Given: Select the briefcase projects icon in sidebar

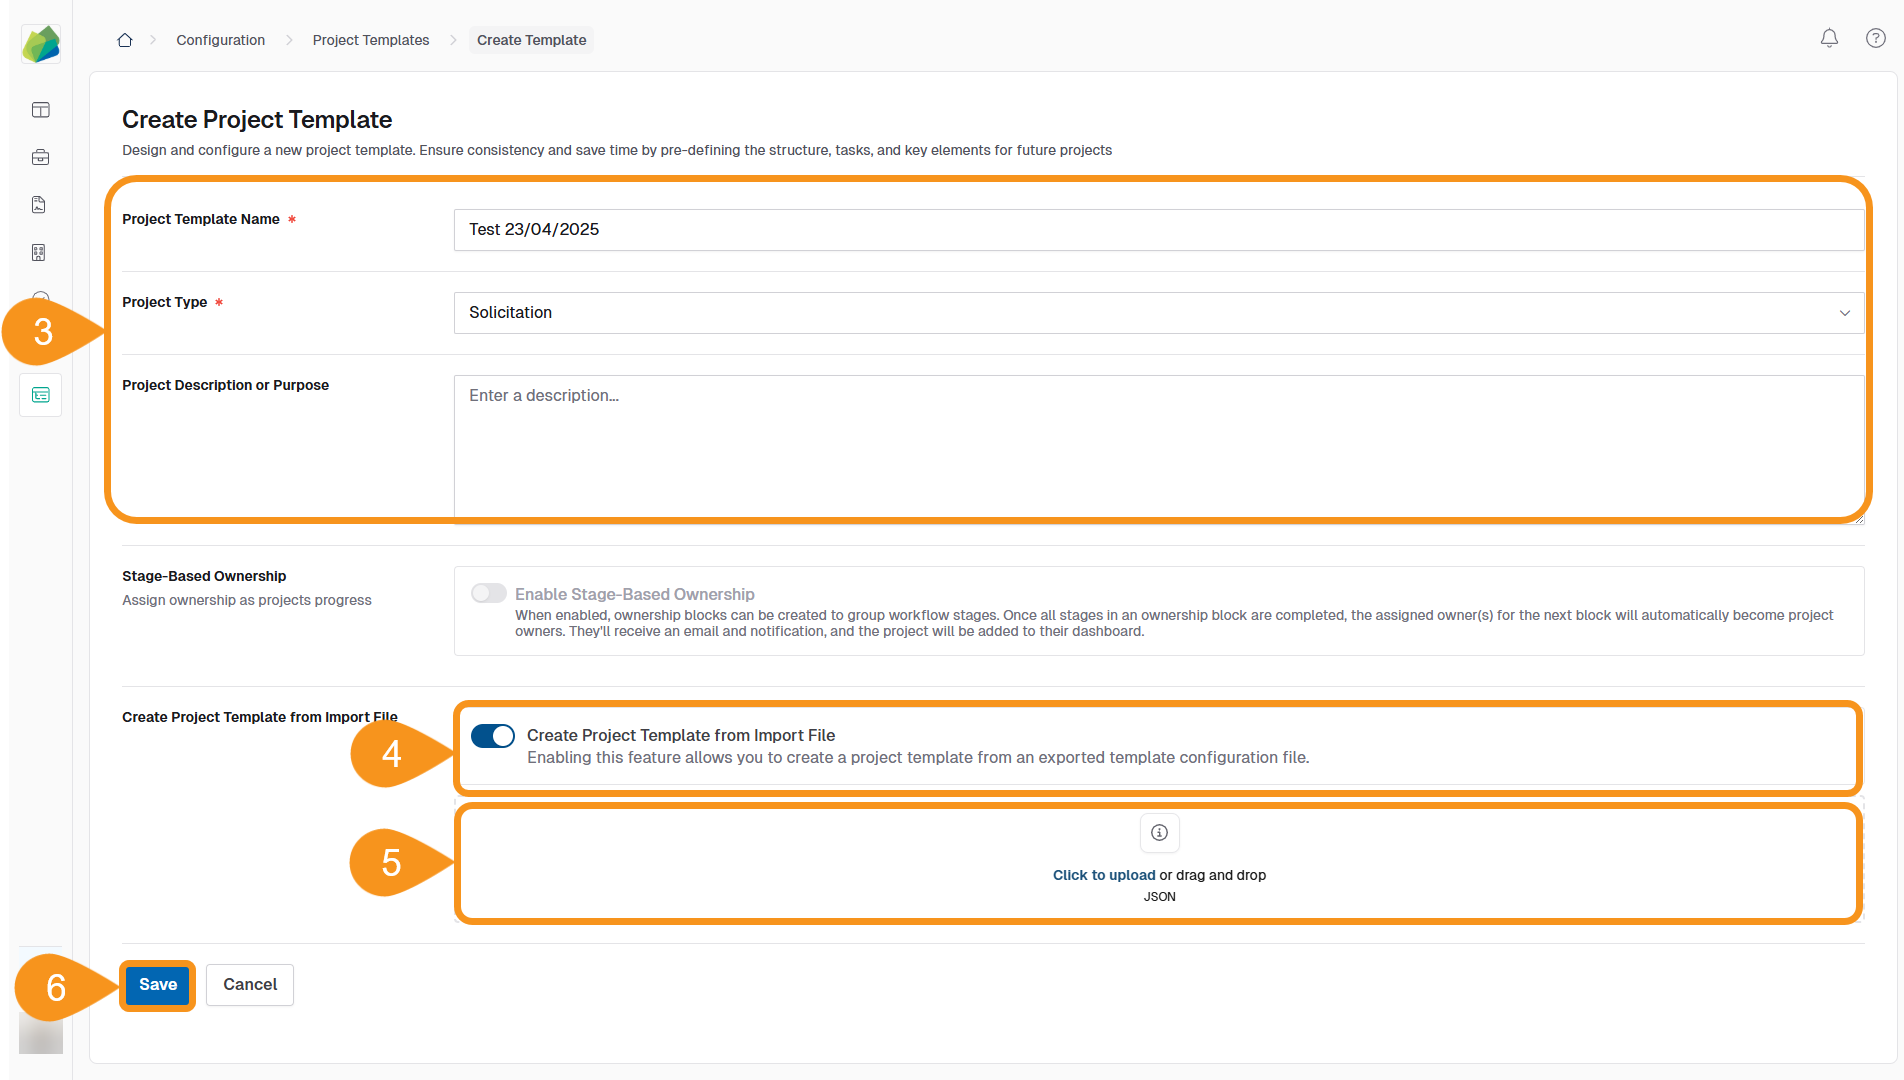Looking at the screenshot, I should click(x=40, y=157).
